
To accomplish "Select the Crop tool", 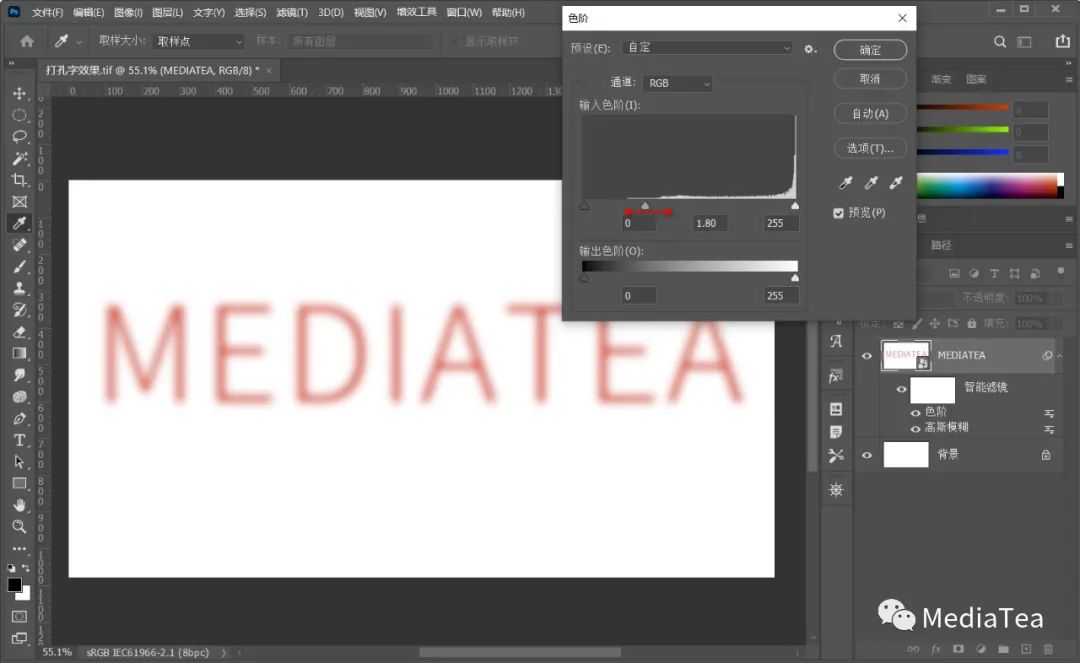I will [19, 180].
